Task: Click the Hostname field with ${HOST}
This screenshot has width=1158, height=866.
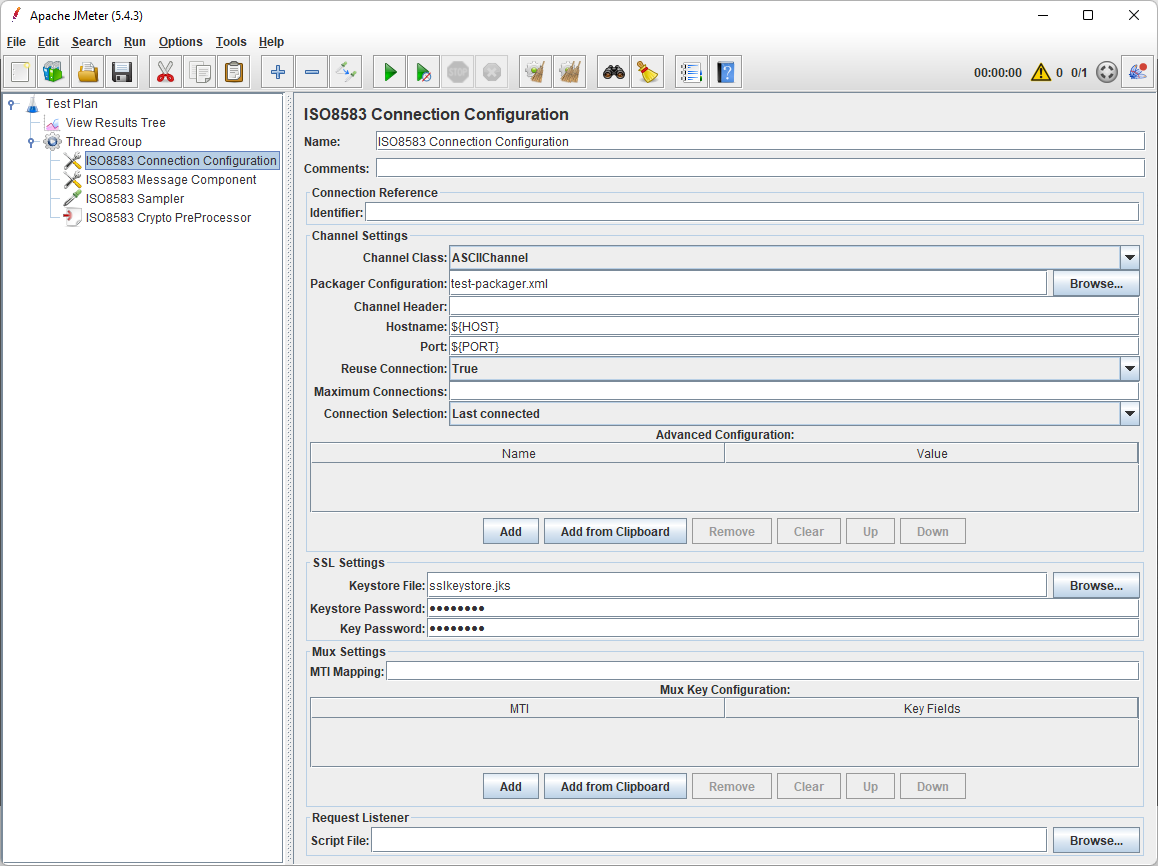Action: click(x=794, y=326)
